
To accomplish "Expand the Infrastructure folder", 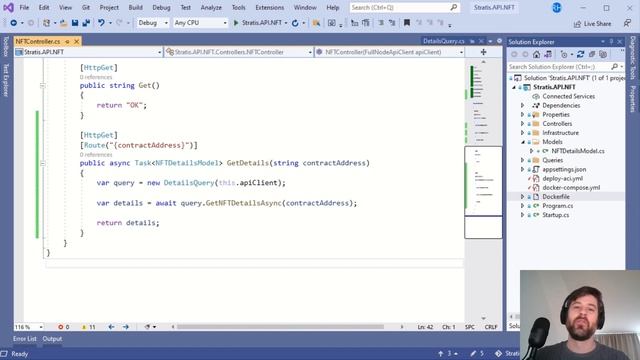I will [x=522, y=133].
